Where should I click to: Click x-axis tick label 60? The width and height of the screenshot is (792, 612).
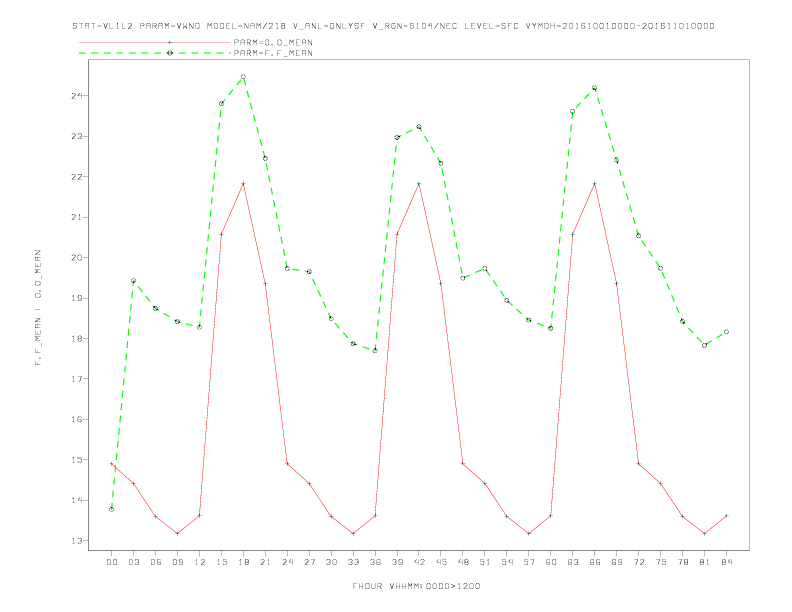click(x=551, y=562)
